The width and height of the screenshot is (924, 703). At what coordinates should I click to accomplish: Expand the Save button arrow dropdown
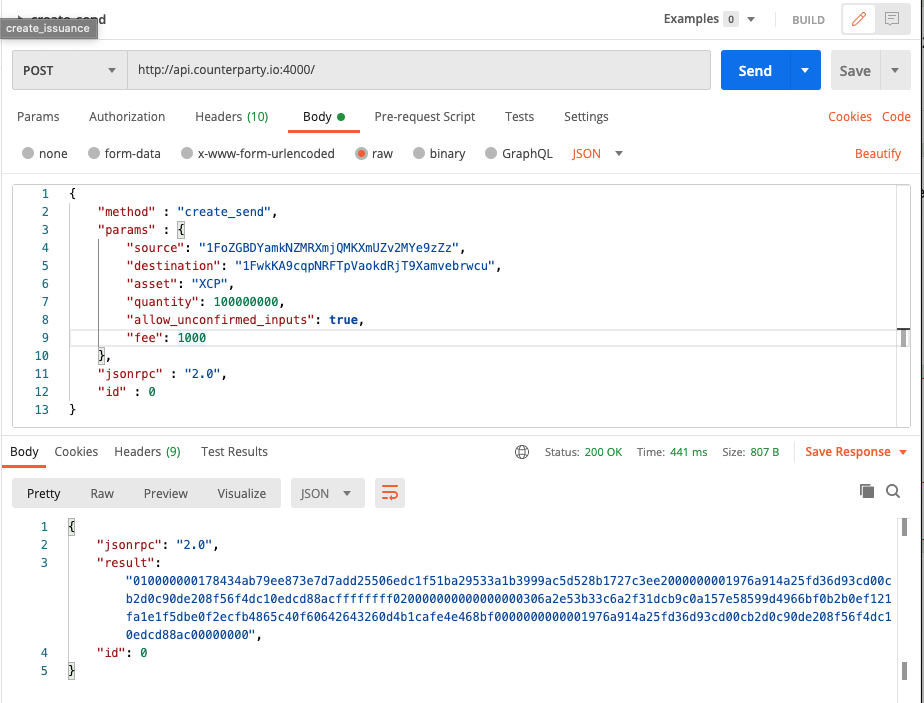coord(895,70)
